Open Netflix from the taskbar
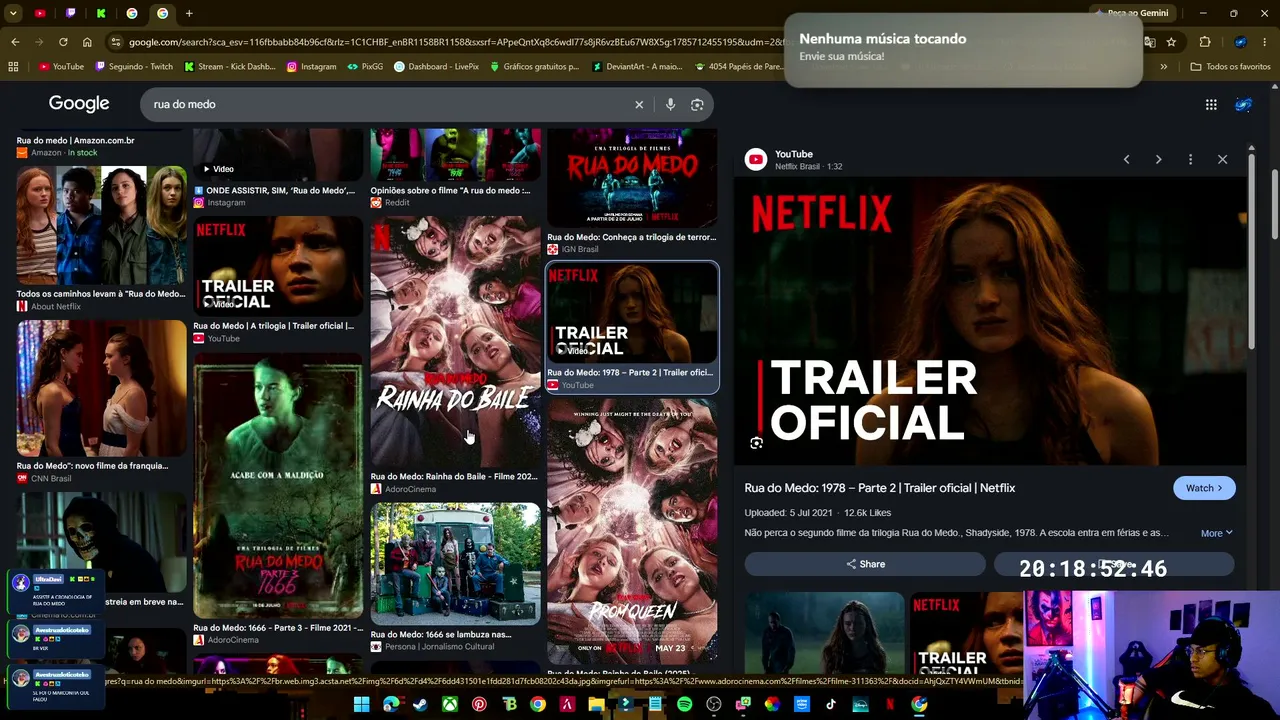This screenshot has height=720, width=1280. (889, 704)
